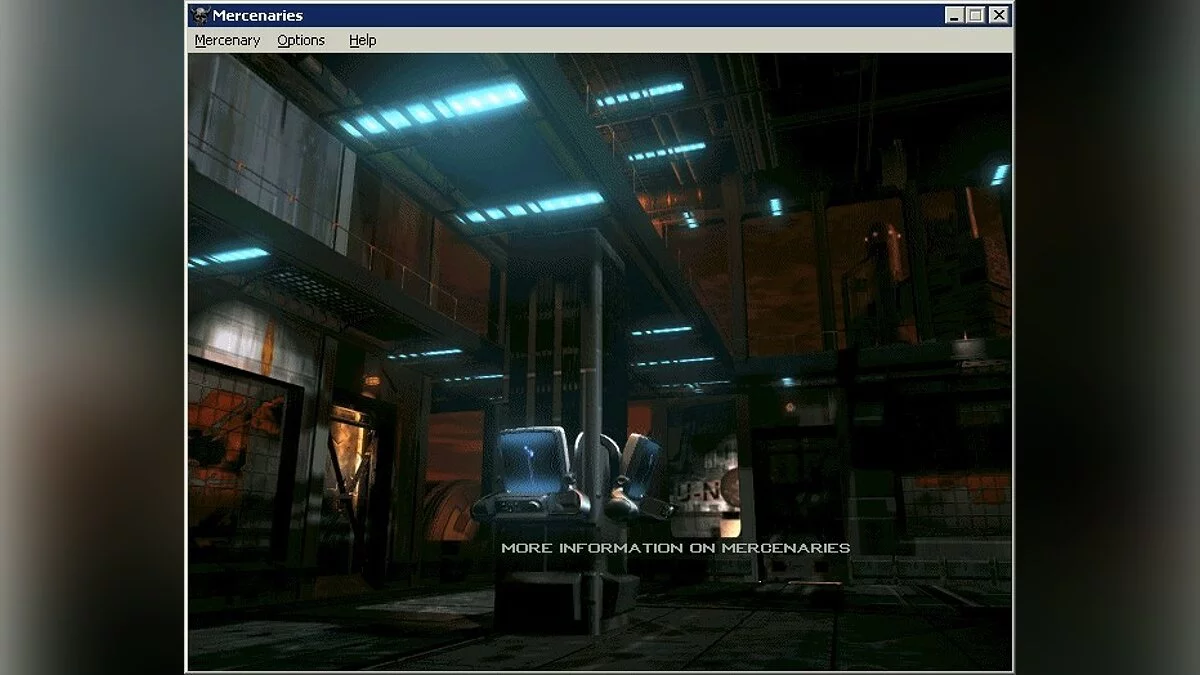Open the Help menu

(362, 40)
